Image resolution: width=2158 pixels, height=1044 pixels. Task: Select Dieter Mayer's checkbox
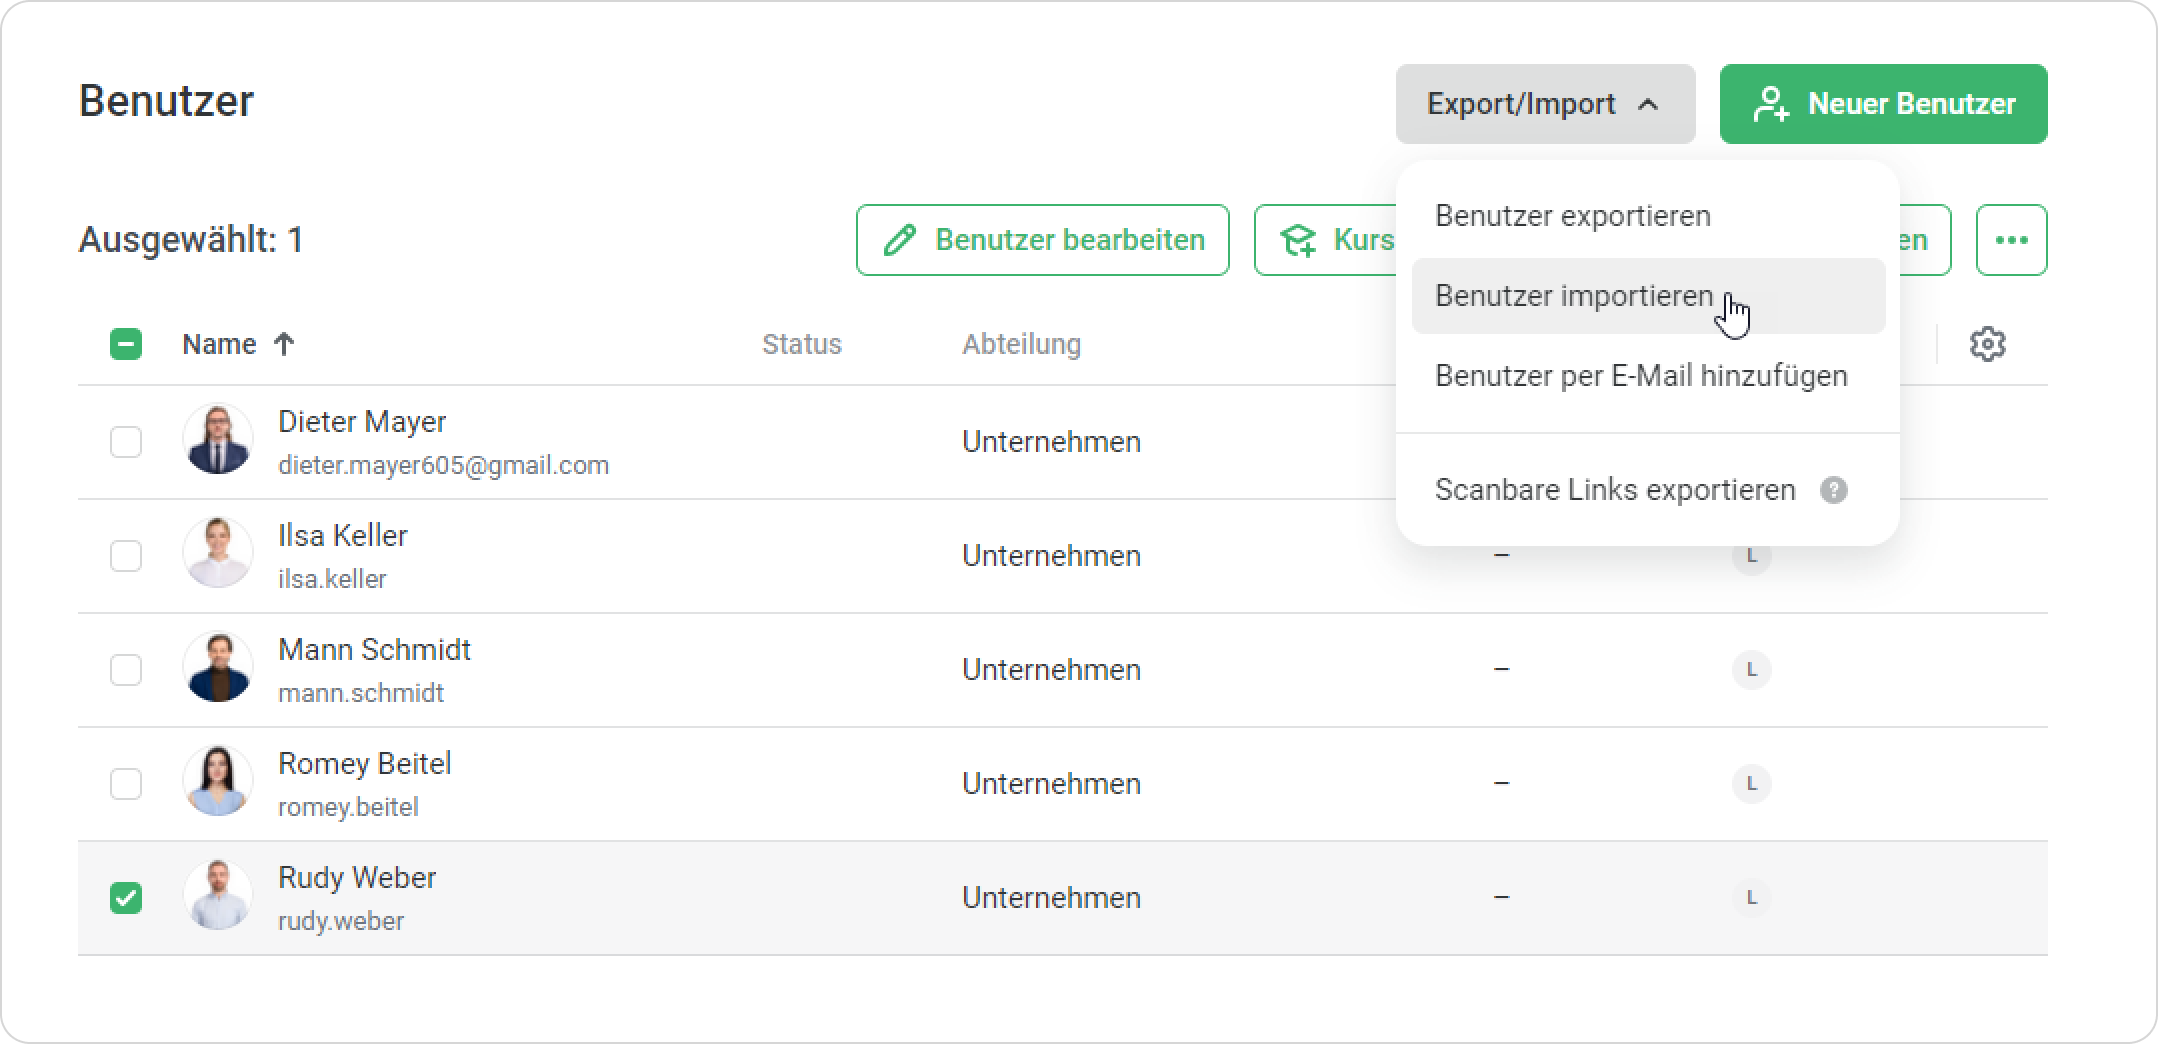click(126, 441)
